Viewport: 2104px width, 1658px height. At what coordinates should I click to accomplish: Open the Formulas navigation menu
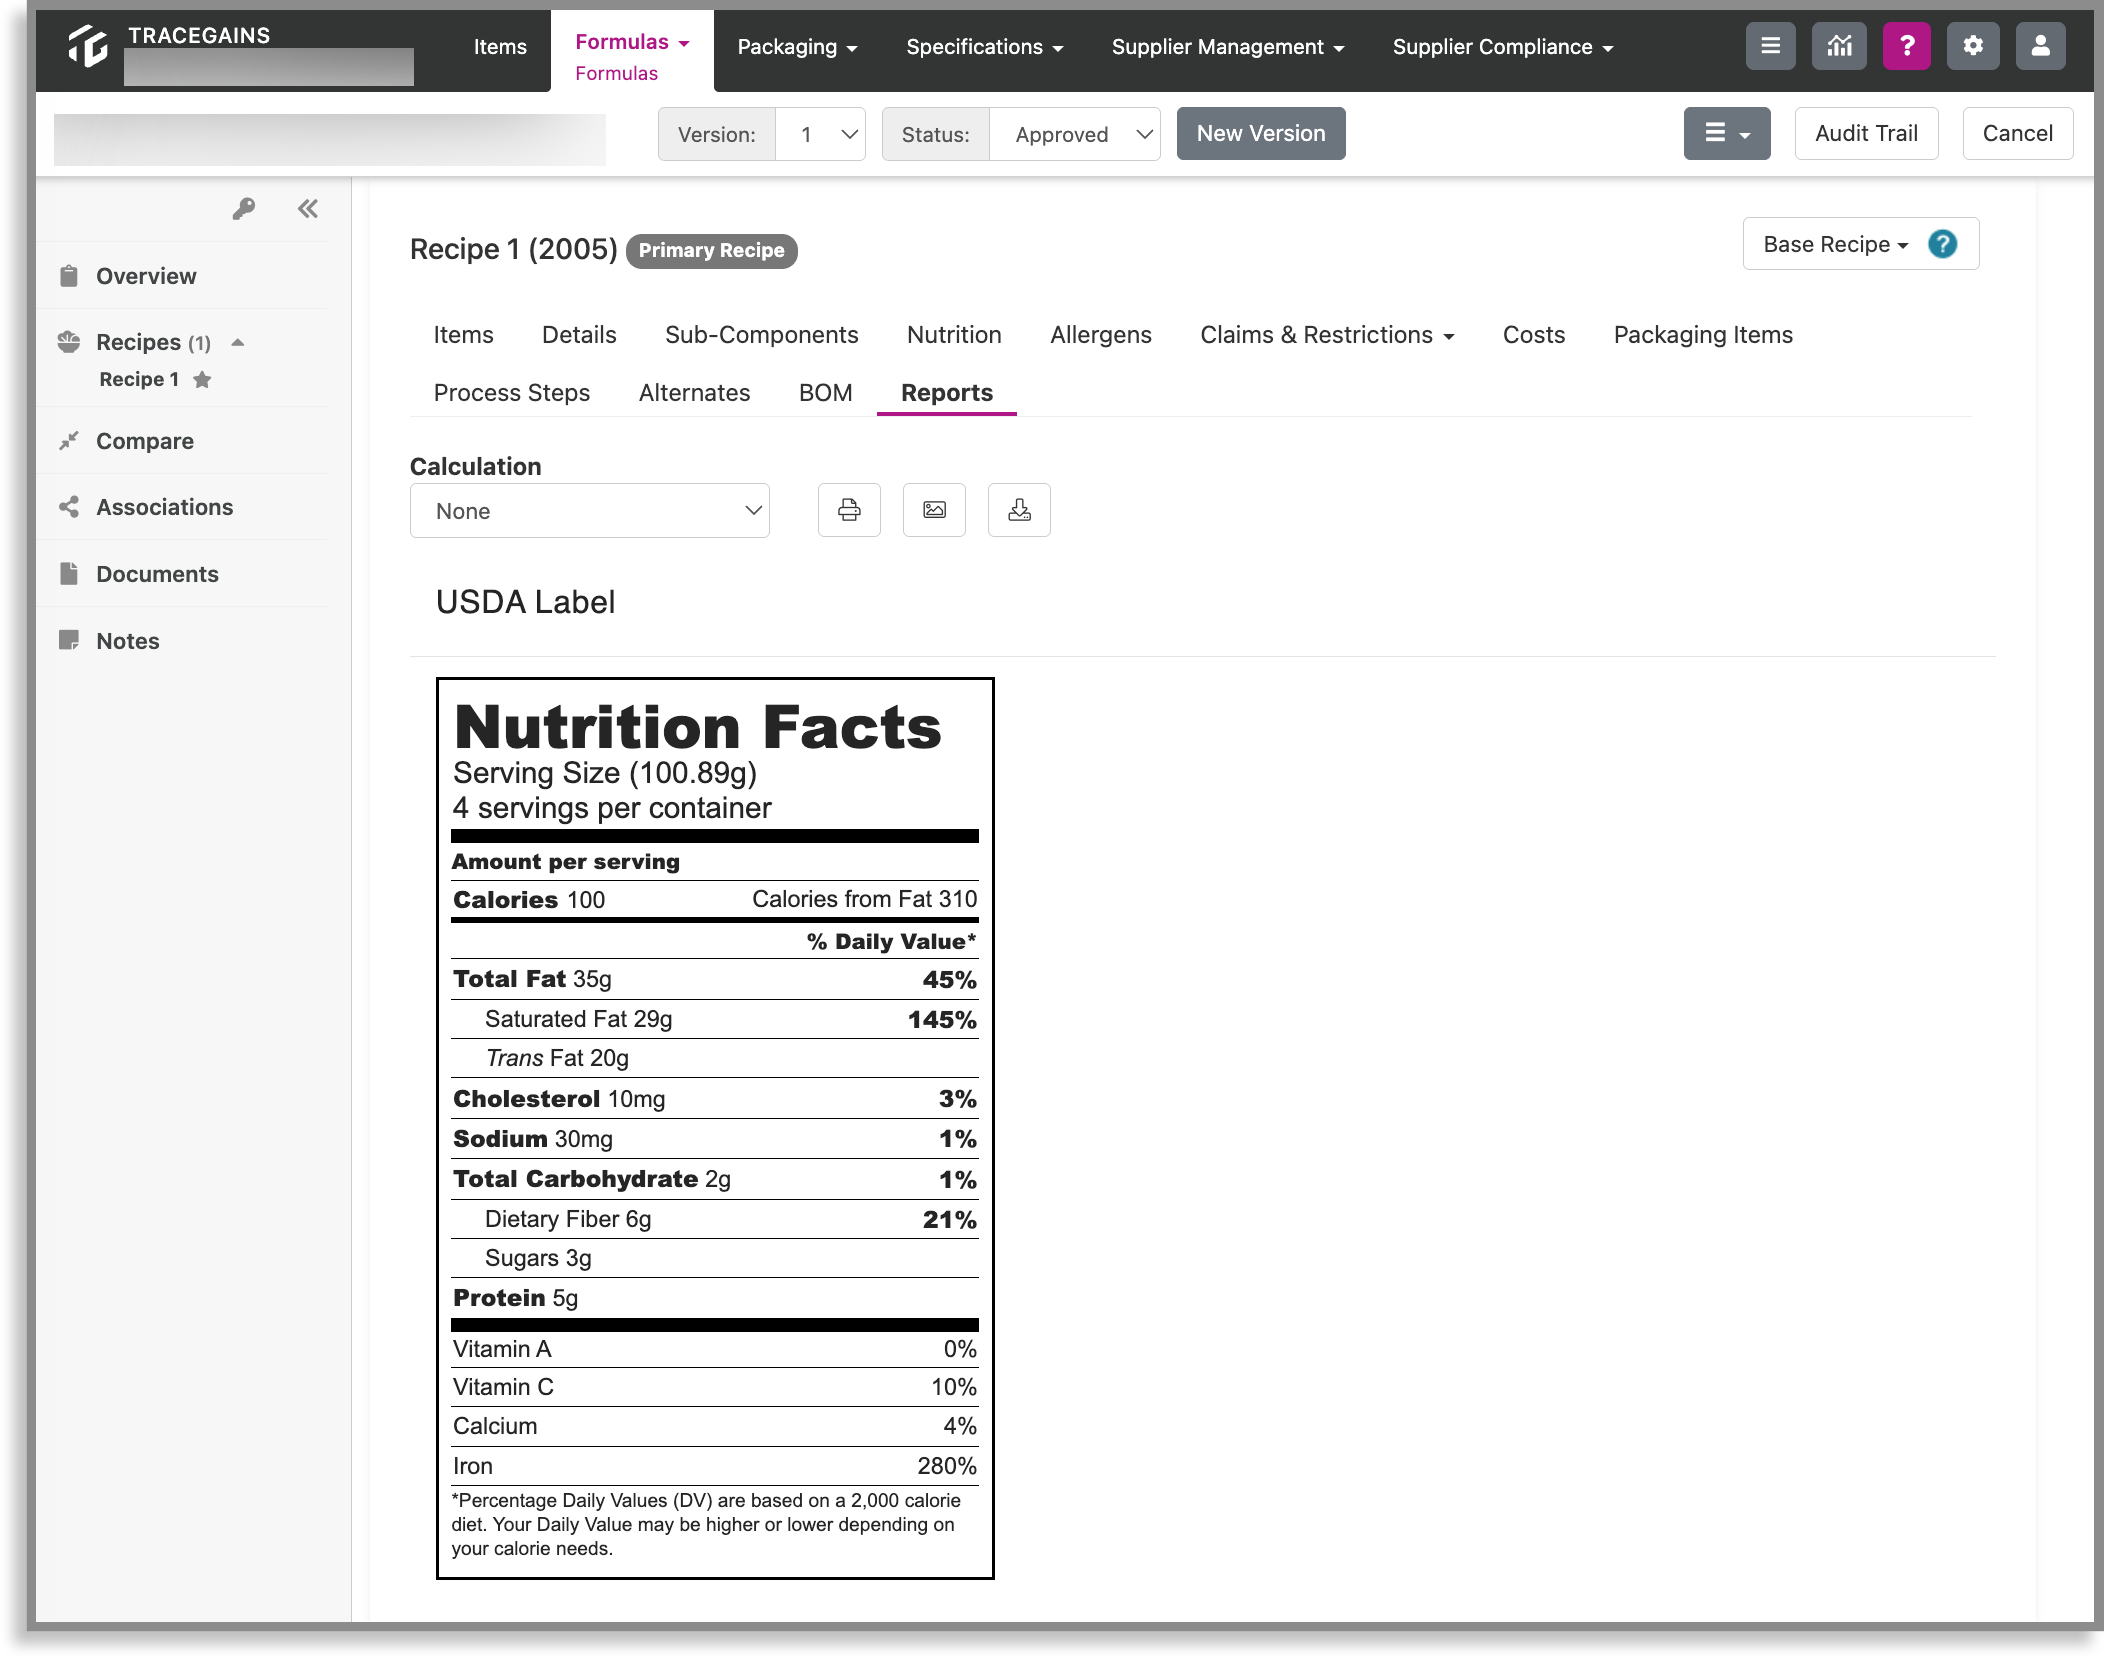(632, 42)
